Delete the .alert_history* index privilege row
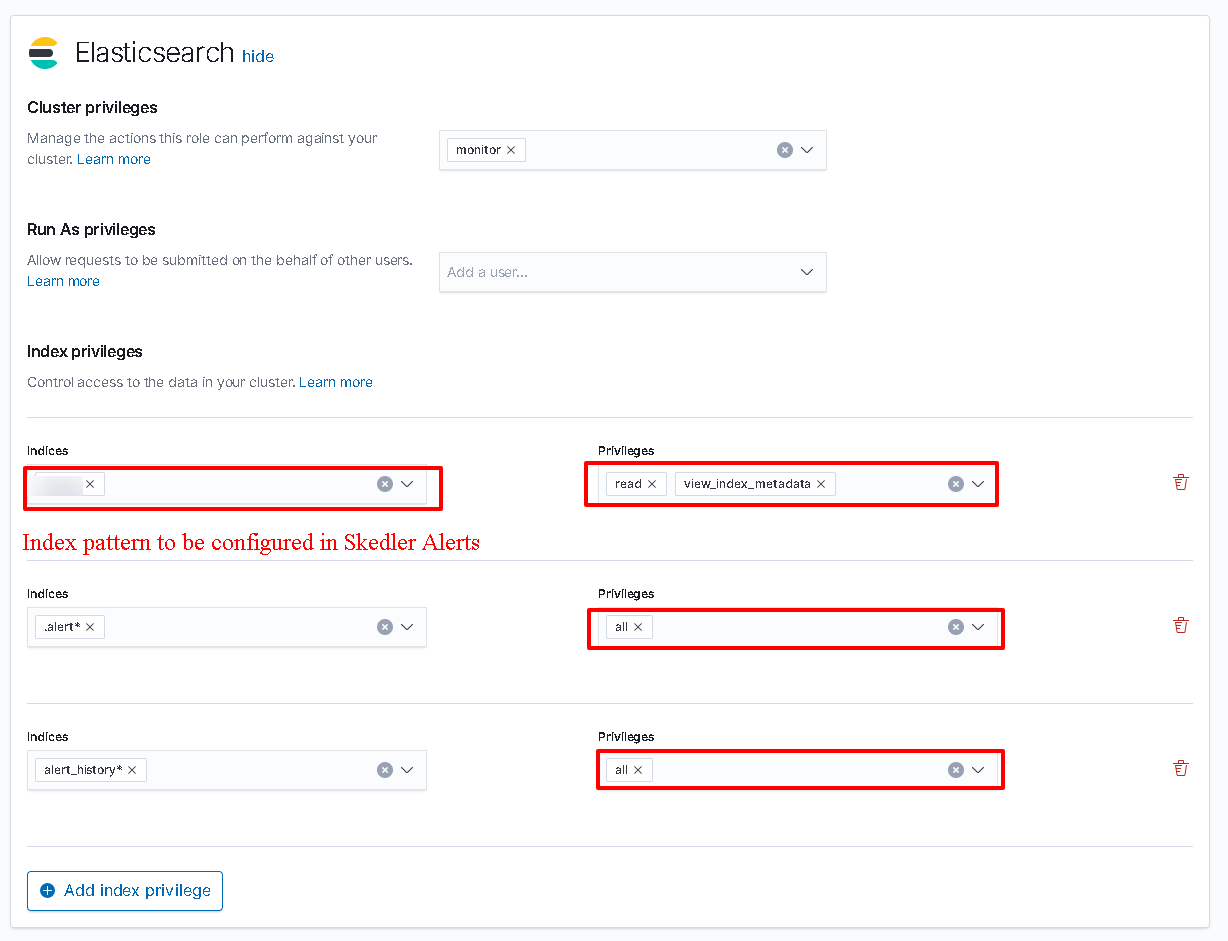The image size is (1228, 941). pyautogui.click(x=1181, y=768)
